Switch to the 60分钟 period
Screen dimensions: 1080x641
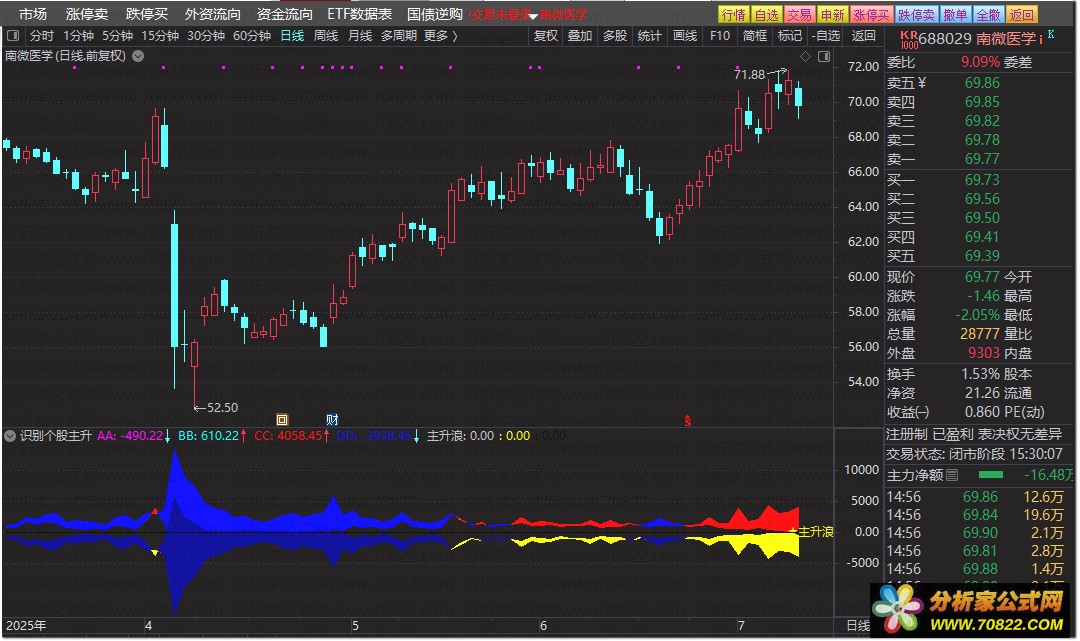pyautogui.click(x=252, y=35)
